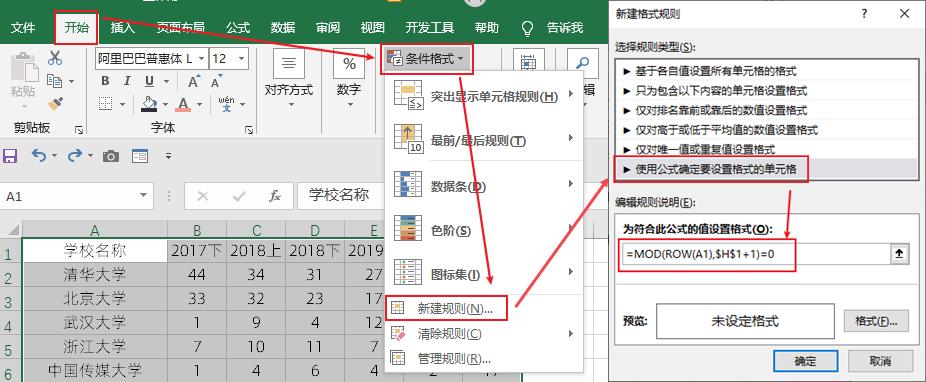Click the form icon beside camera

coord(140,156)
